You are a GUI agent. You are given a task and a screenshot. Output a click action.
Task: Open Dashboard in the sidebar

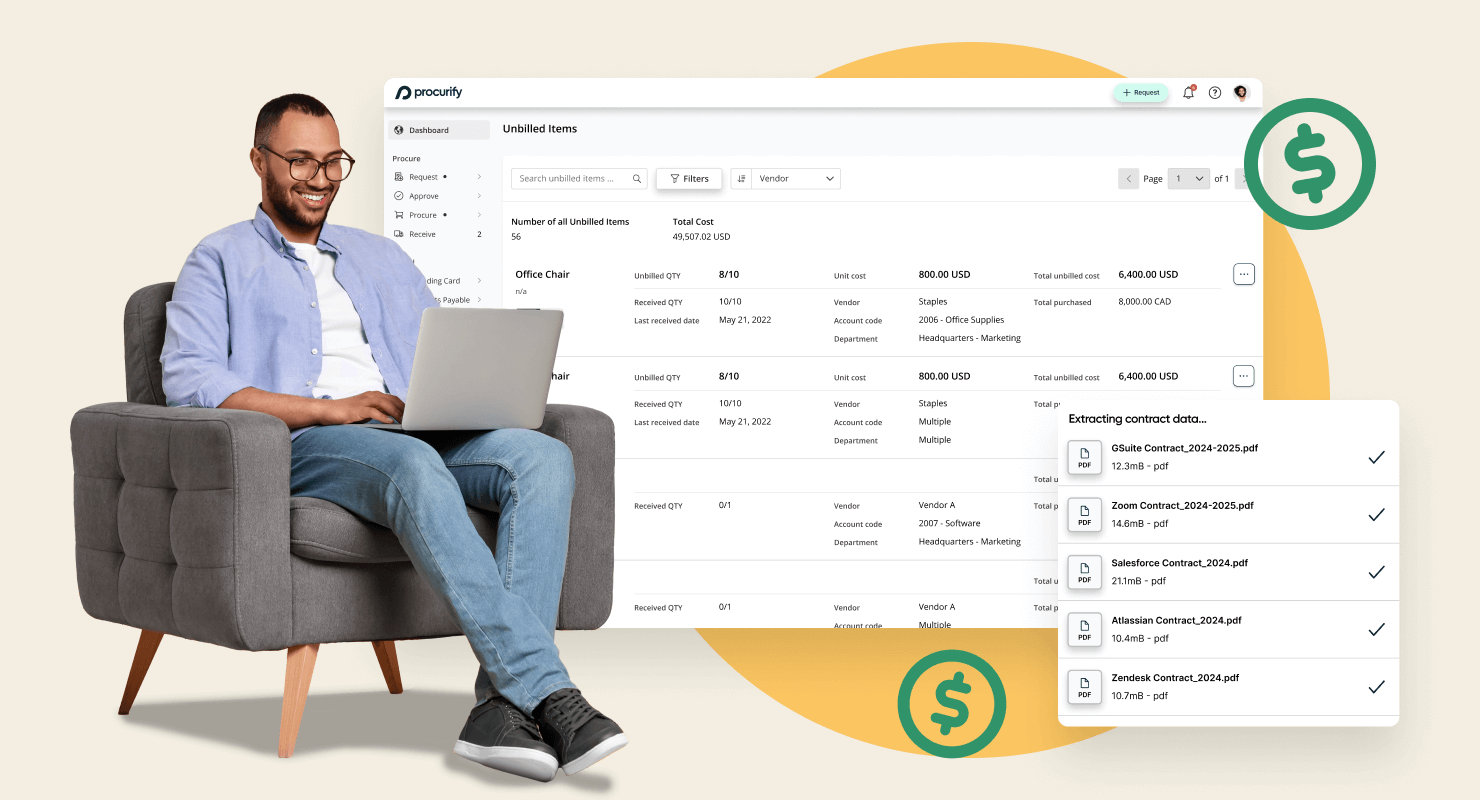[x=439, y=130]
